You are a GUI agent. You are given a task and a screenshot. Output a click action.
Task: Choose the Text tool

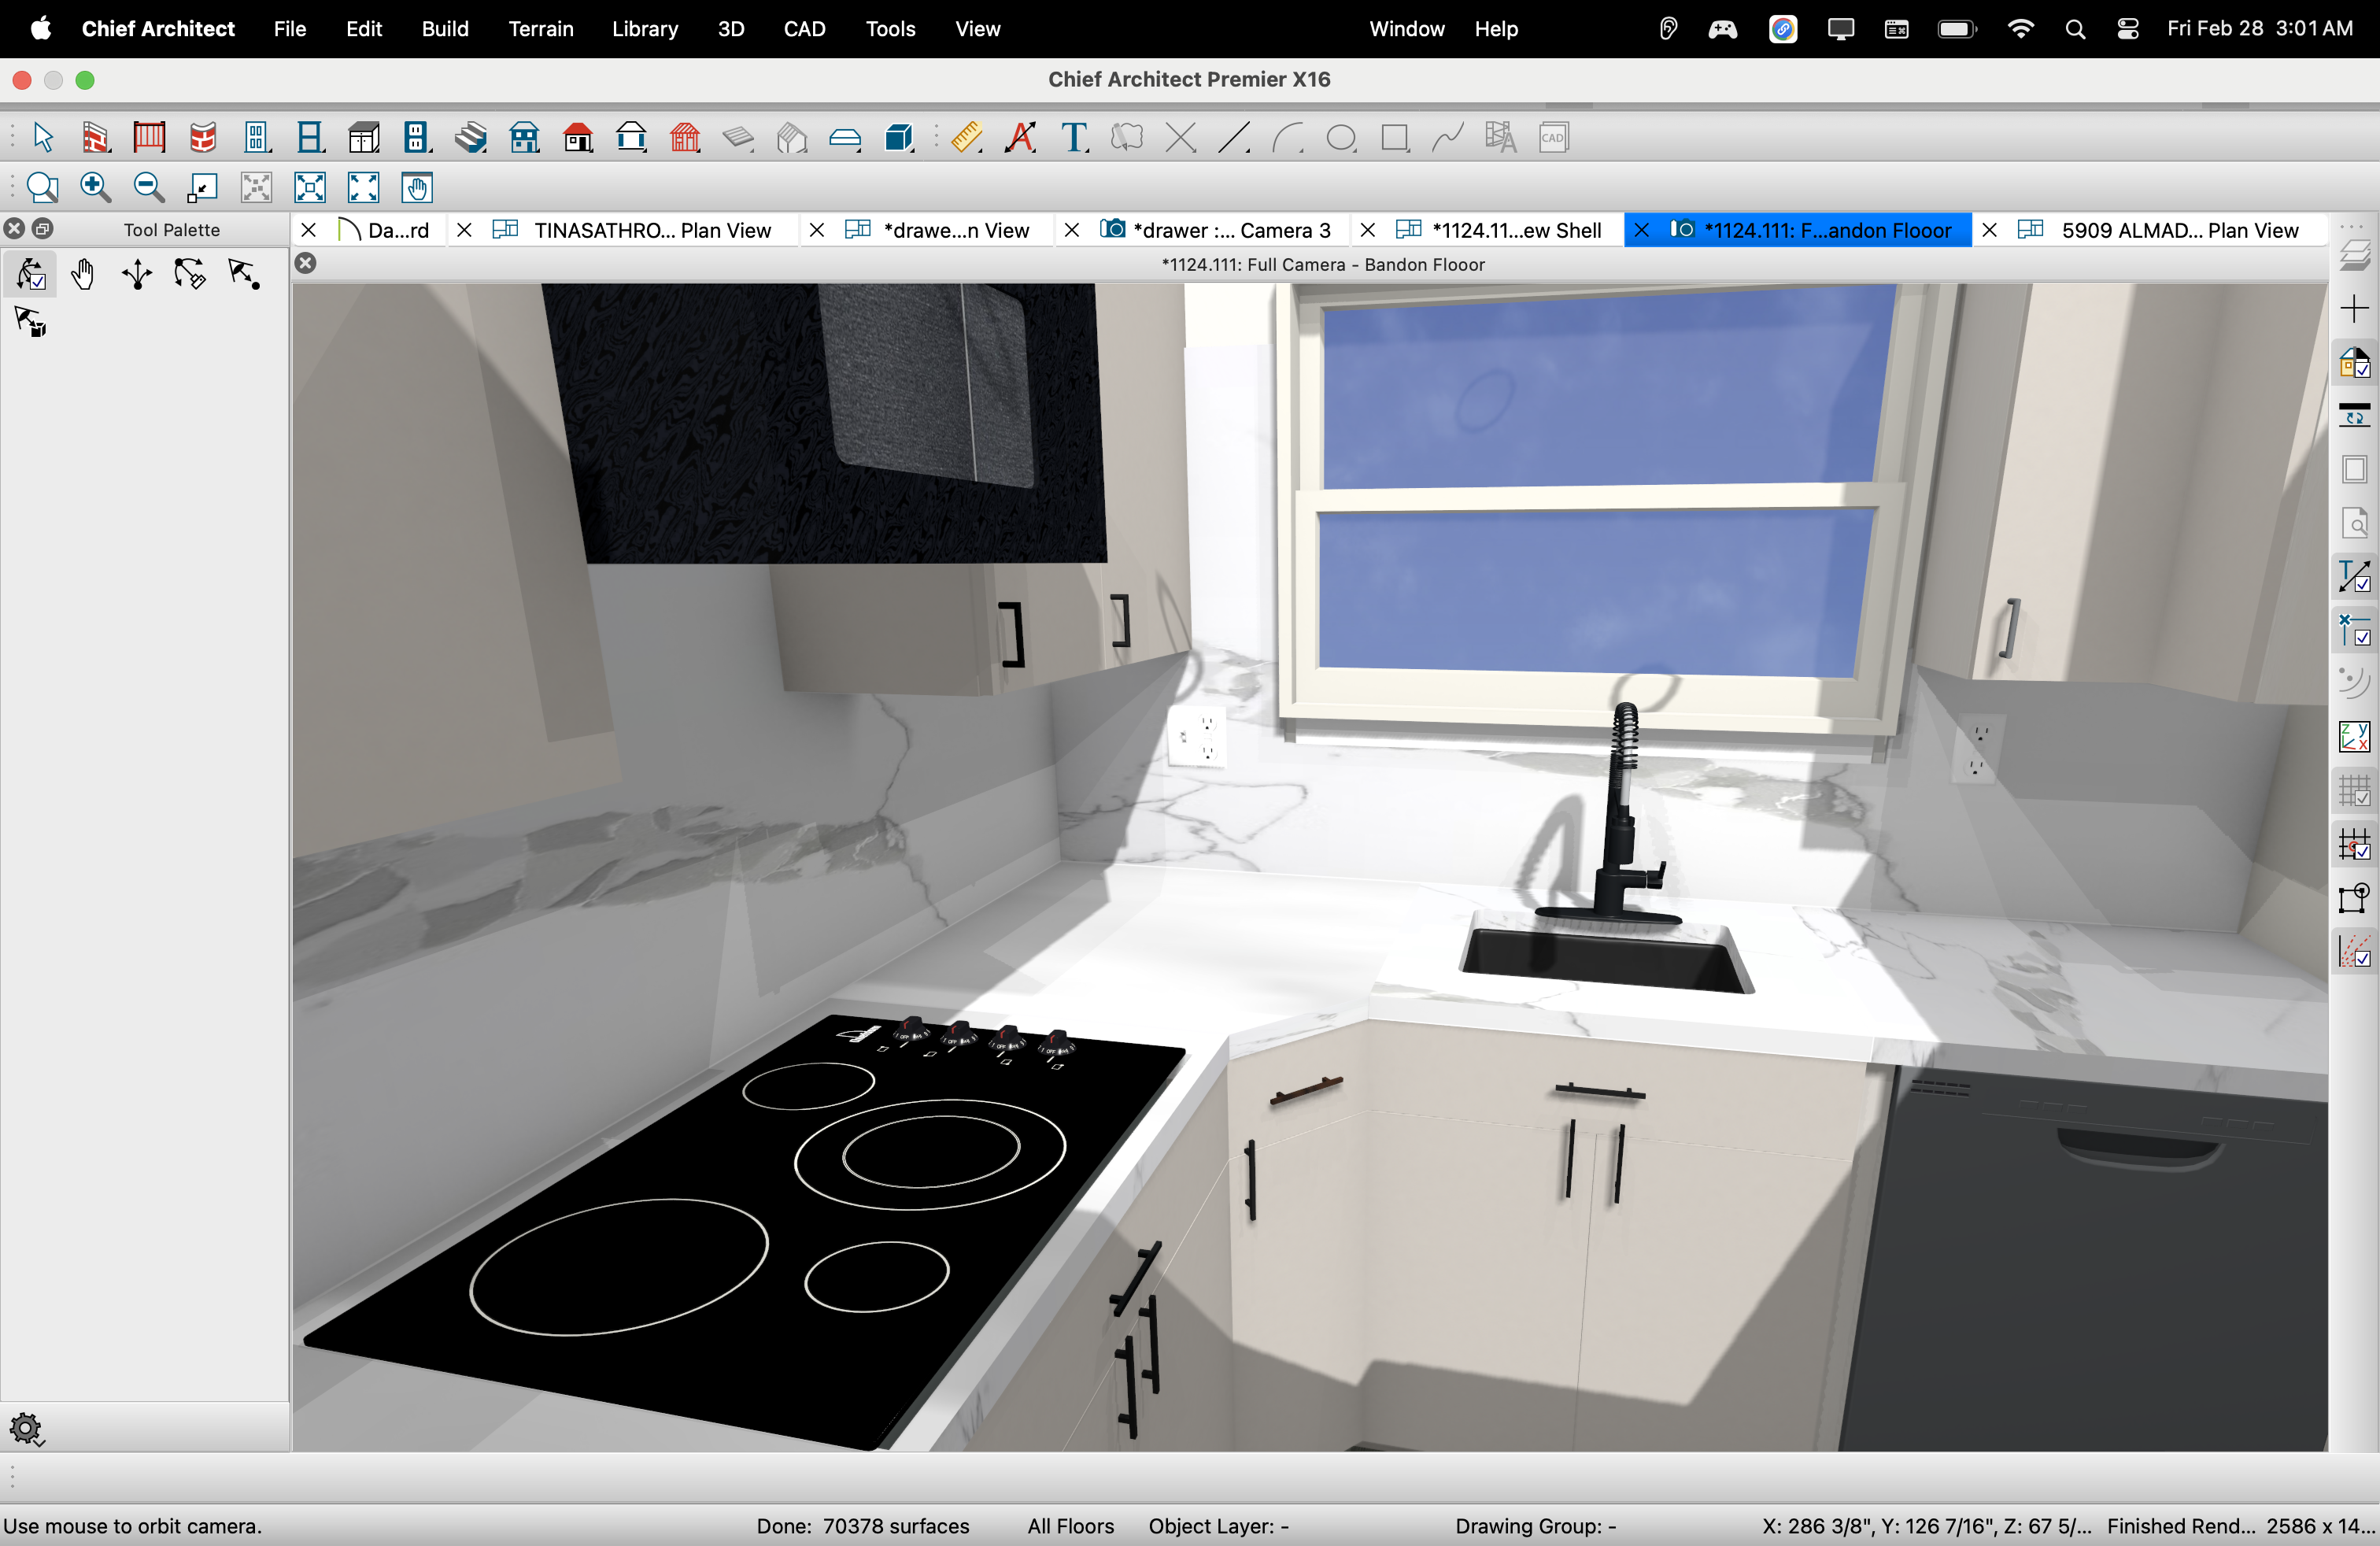(1074, 137)
